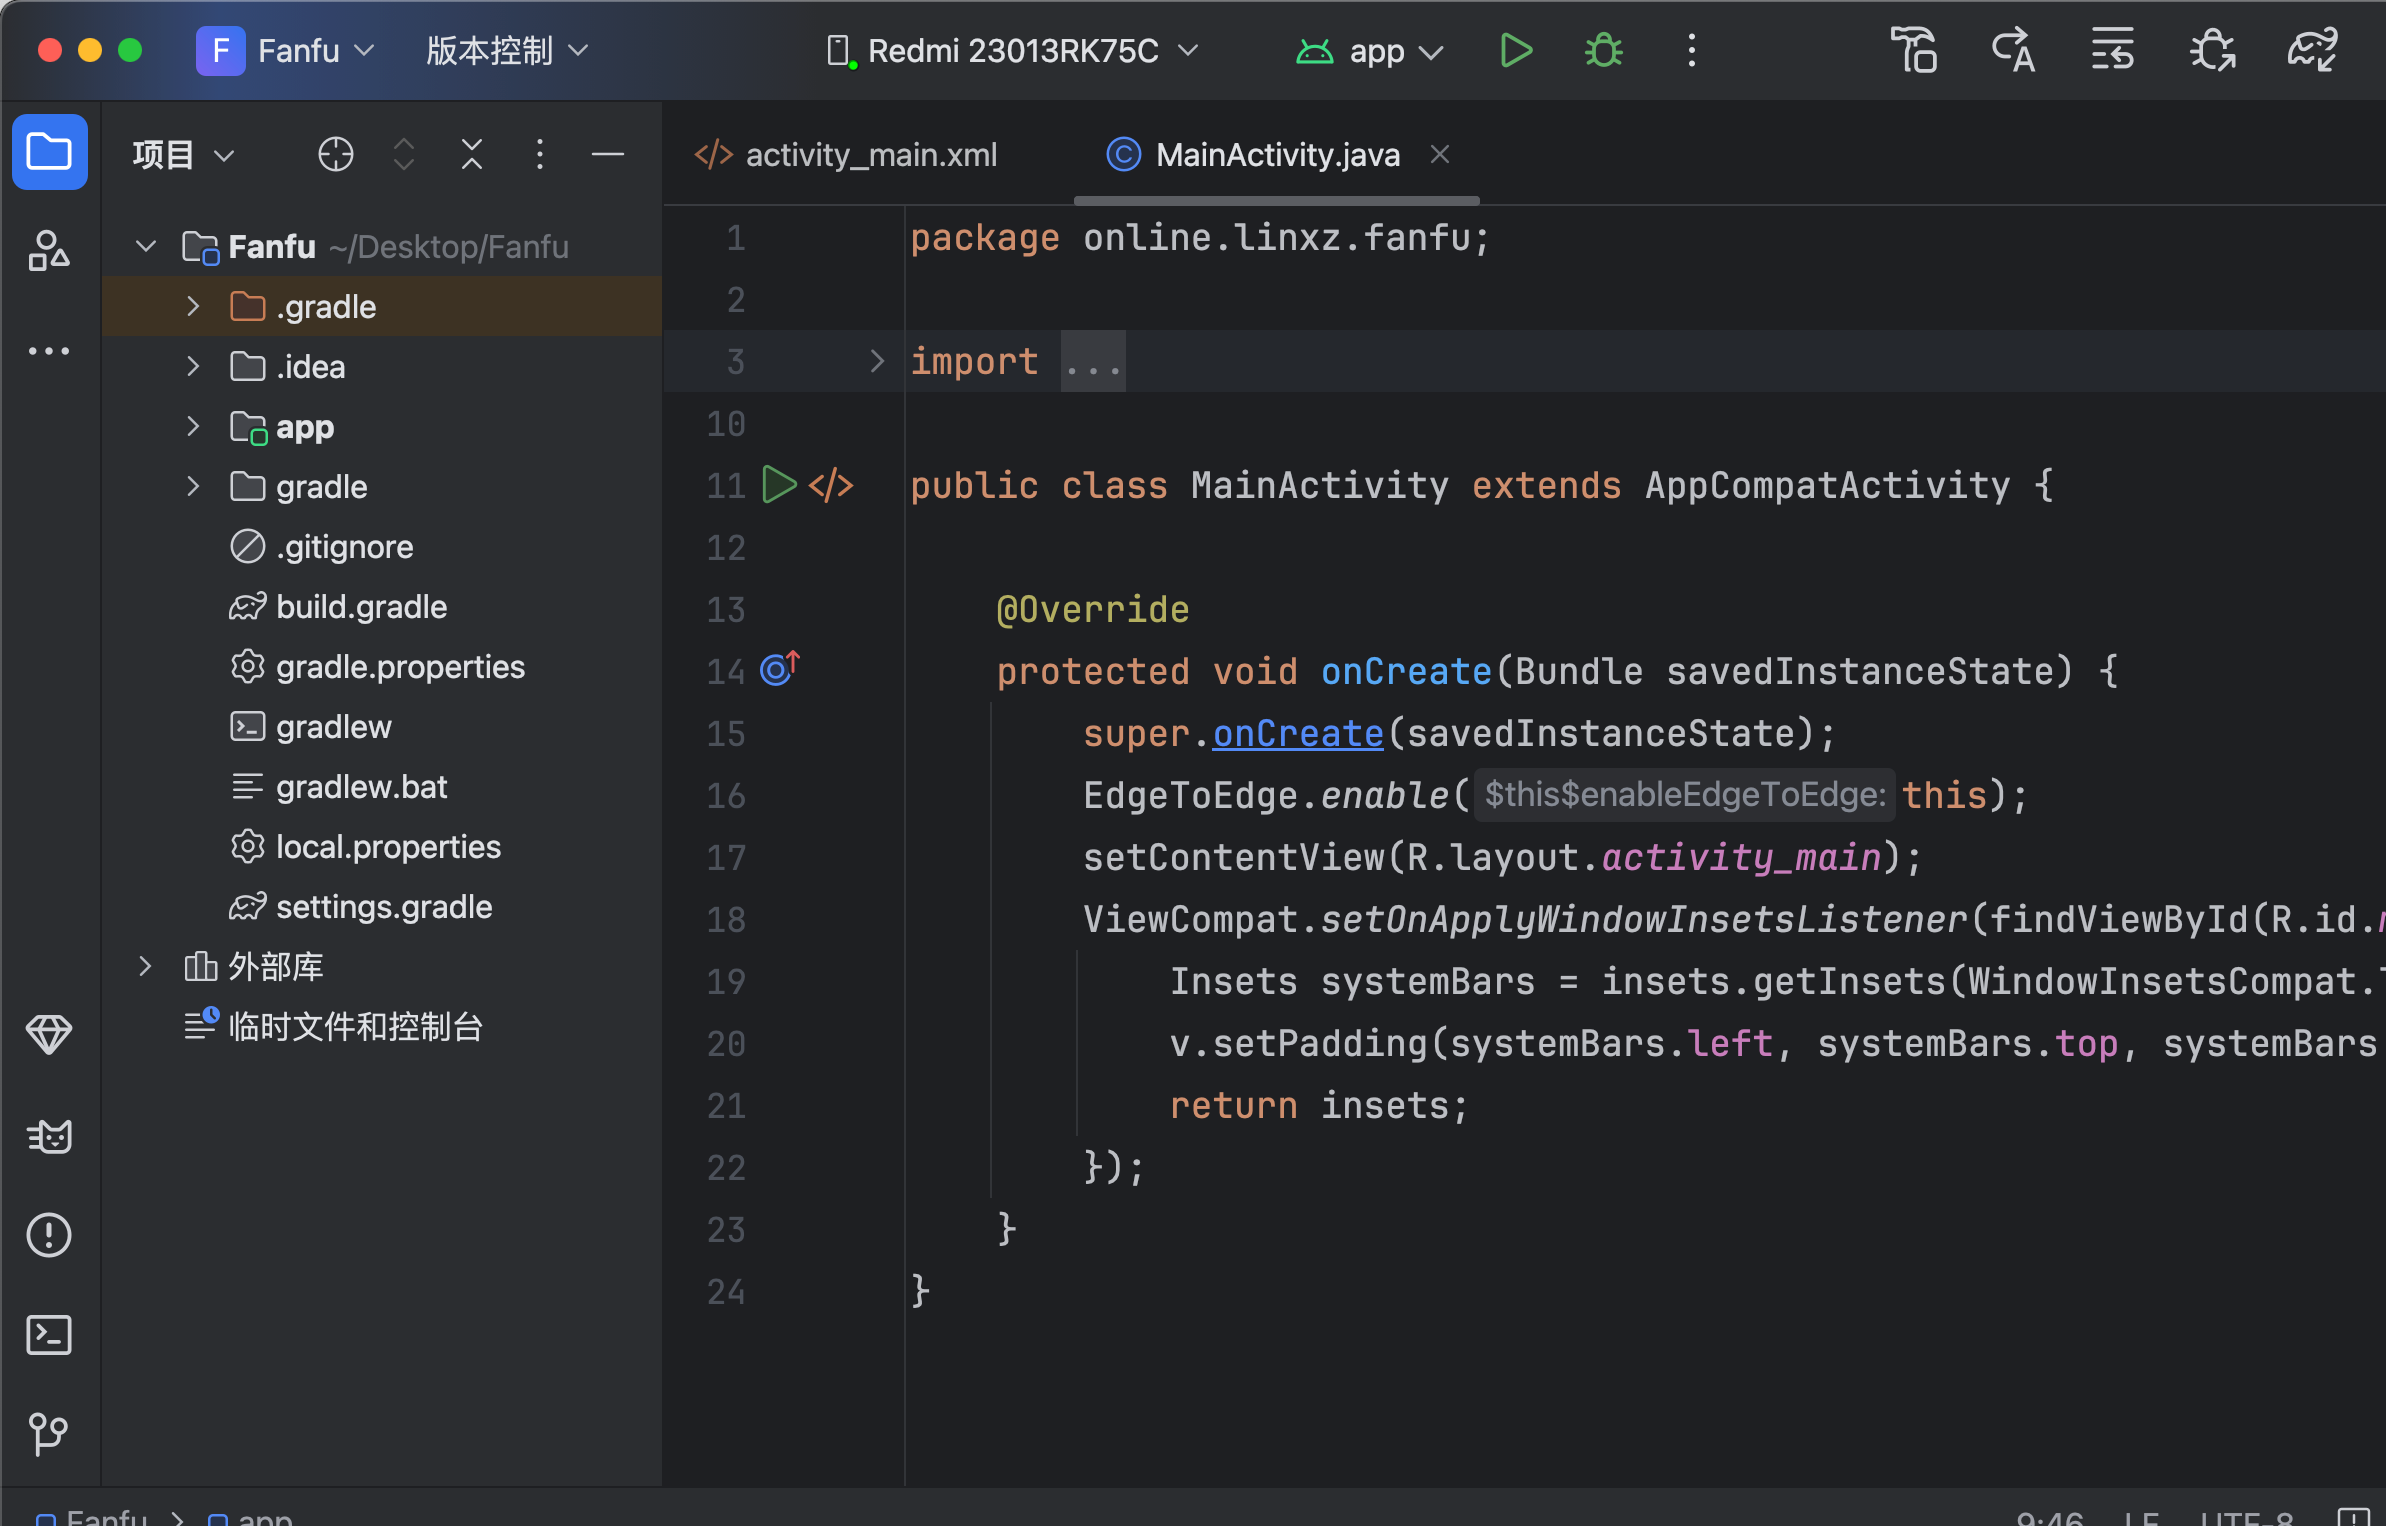This screenshot has height=1526, width=2386.
Task: Click the AppCompatActivity class name
Action: point(1827,485)
